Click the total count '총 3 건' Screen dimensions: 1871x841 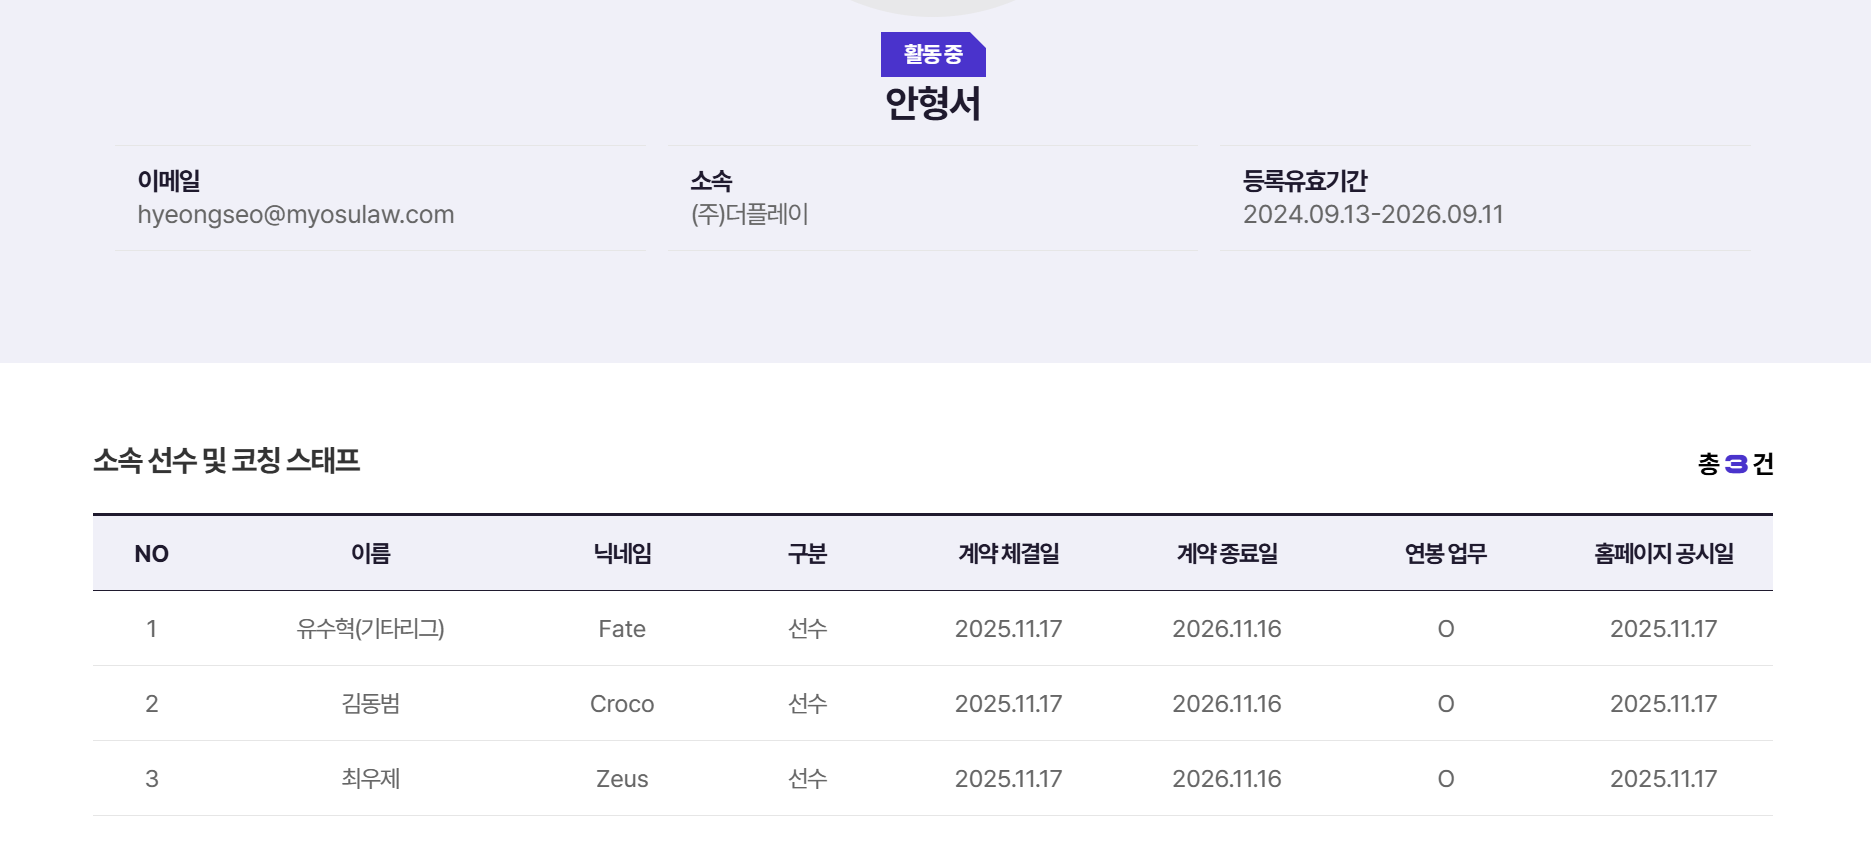pyautogui.click(x=1735, y=464)
